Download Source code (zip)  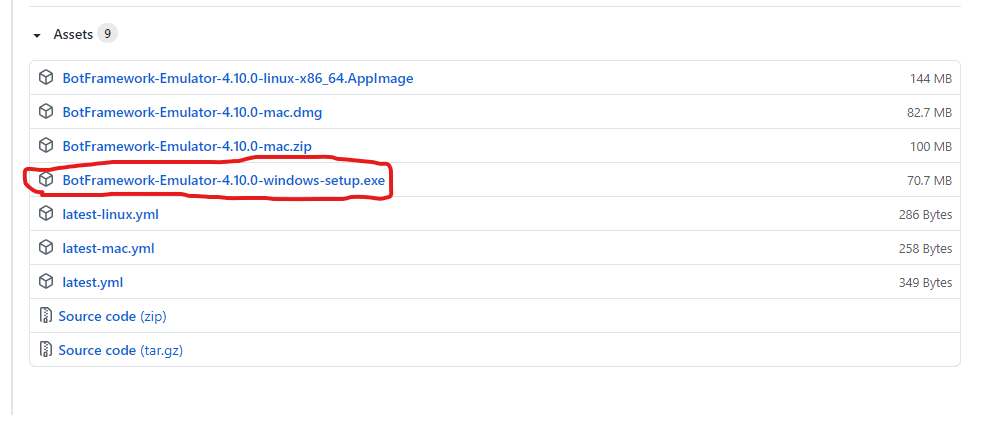(113, 316)
